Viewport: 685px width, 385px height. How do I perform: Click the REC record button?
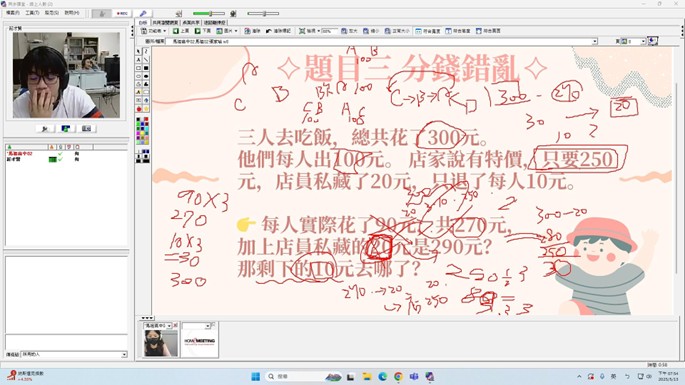[x=121, y=14]
